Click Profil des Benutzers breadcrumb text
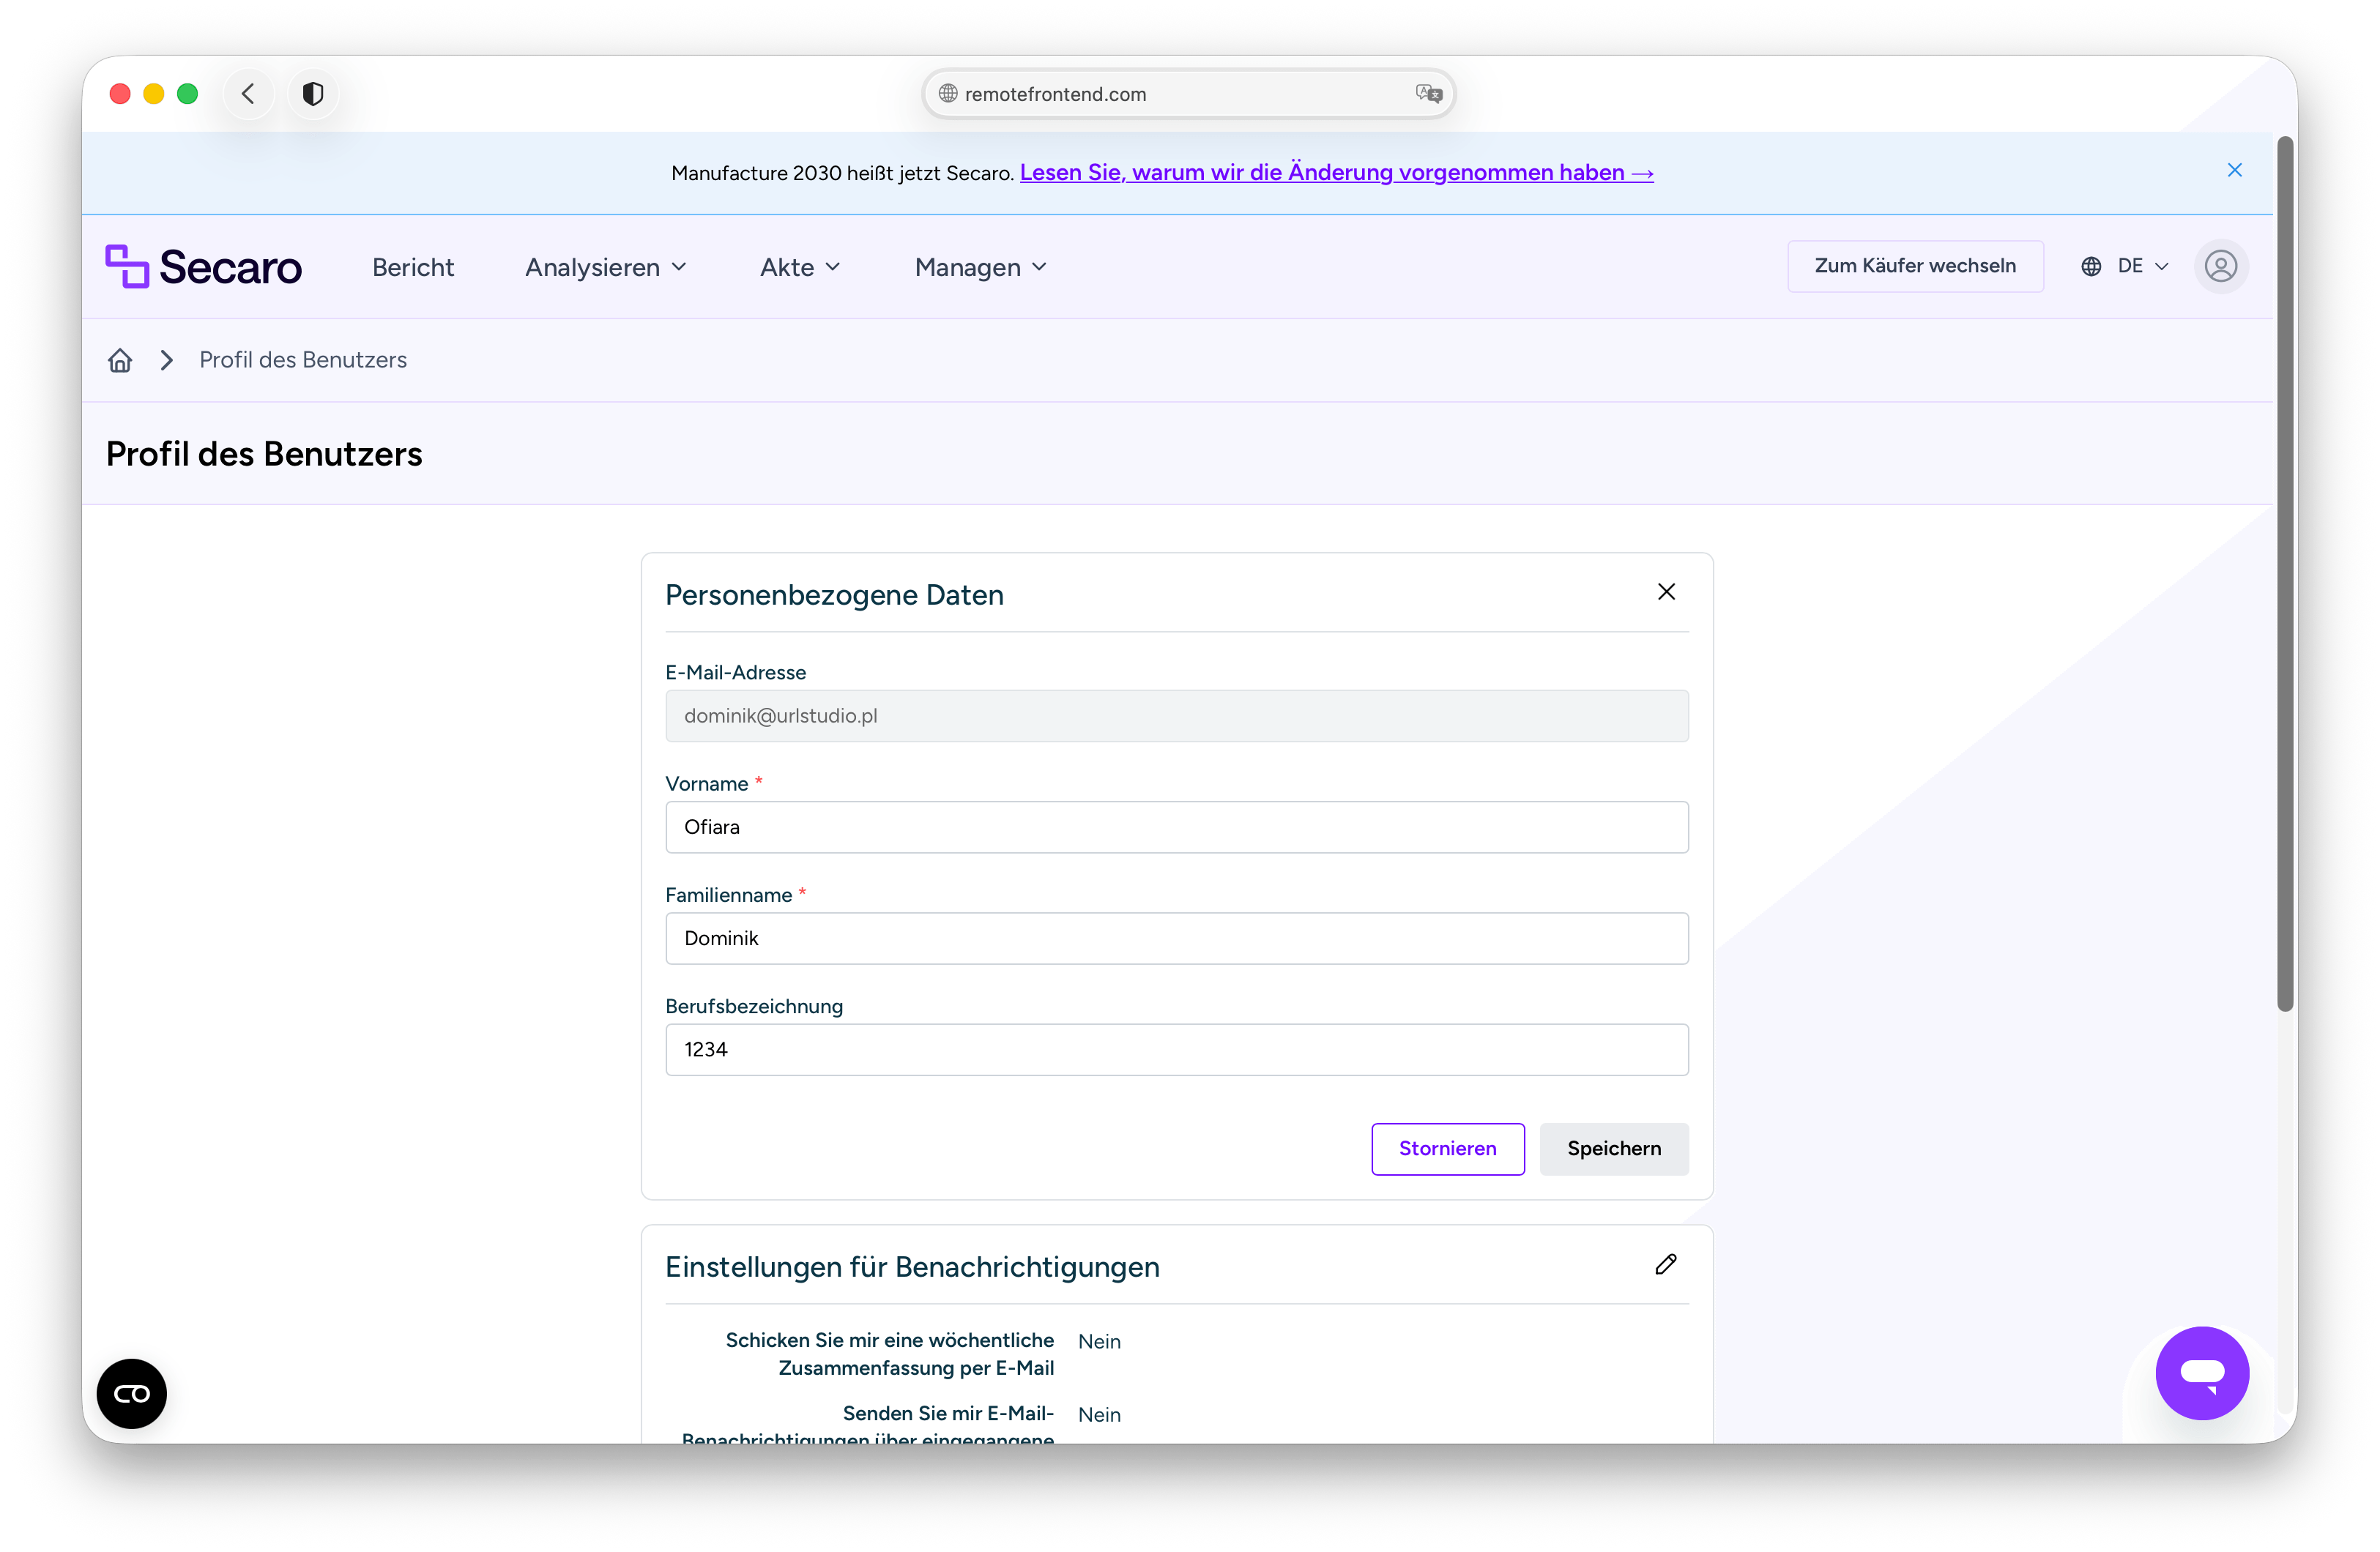 303,360
